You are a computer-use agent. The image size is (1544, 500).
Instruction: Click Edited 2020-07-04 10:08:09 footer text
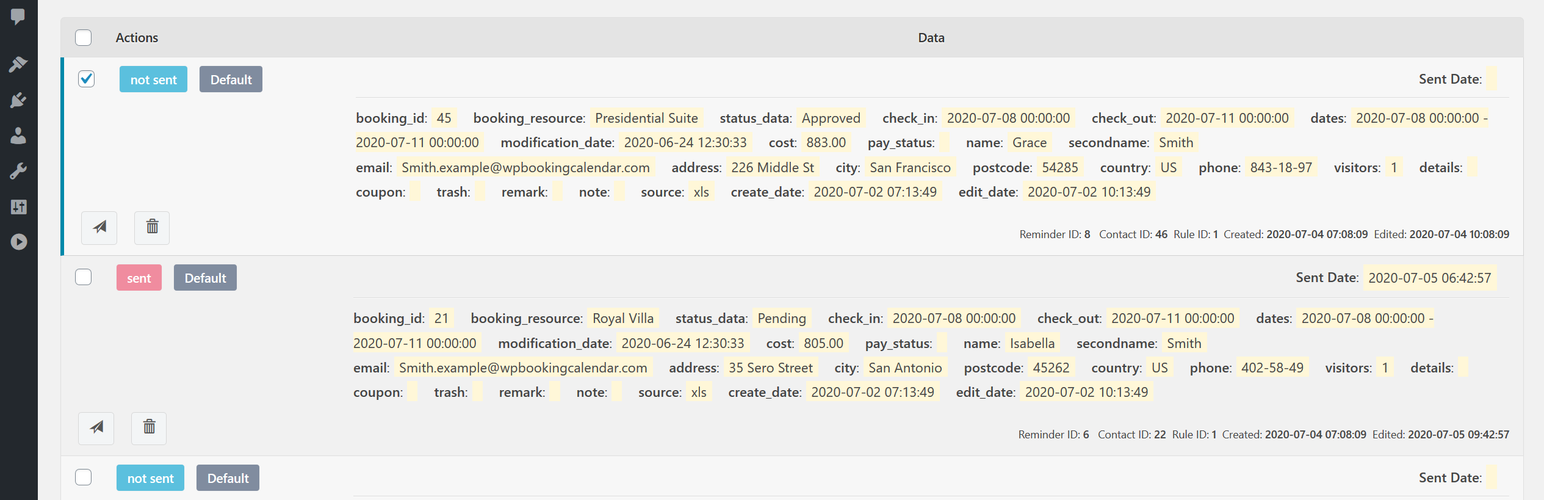(x=1441, y=234)
